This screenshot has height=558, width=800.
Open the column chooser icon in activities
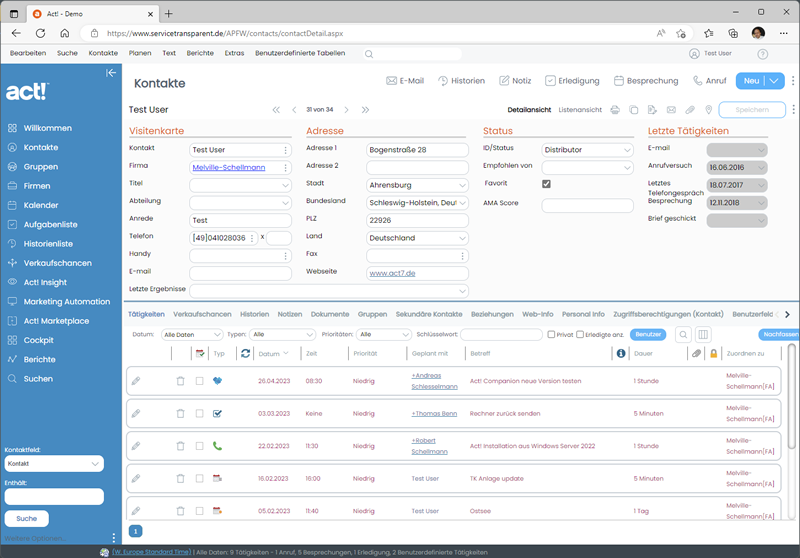point(703,334)
